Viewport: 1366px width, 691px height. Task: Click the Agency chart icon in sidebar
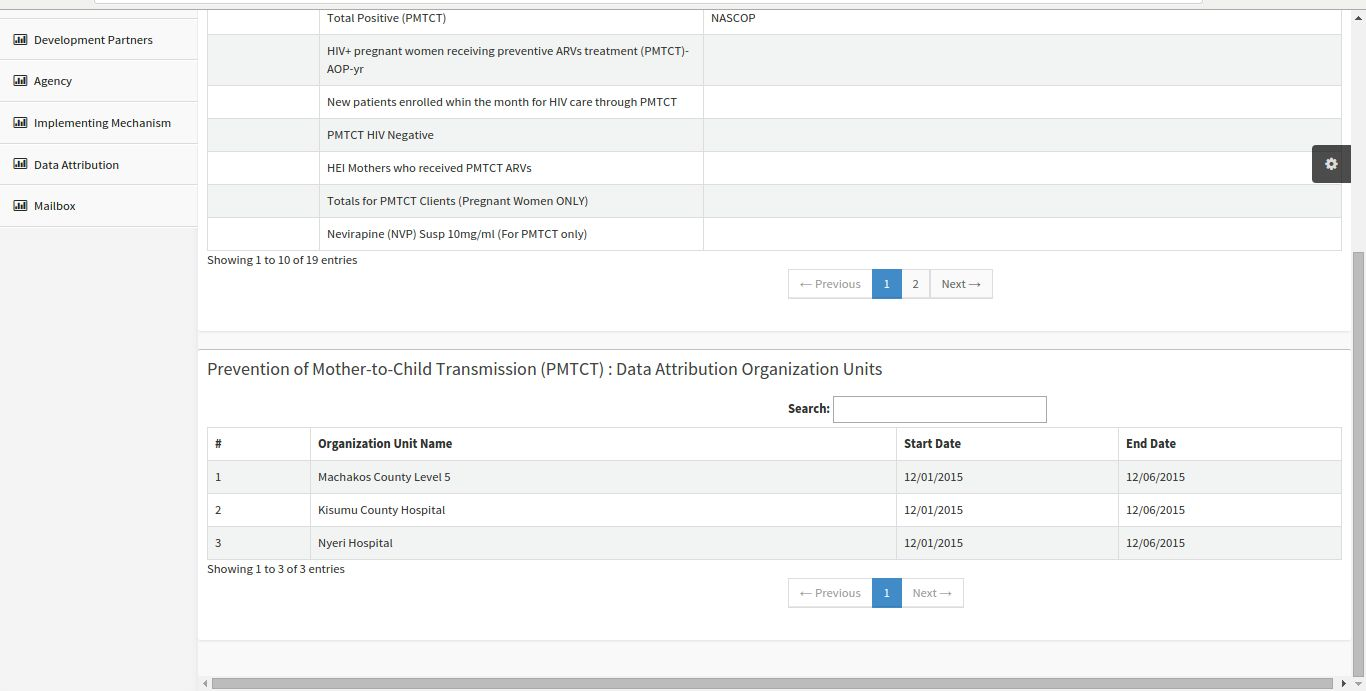coord(20,81)
